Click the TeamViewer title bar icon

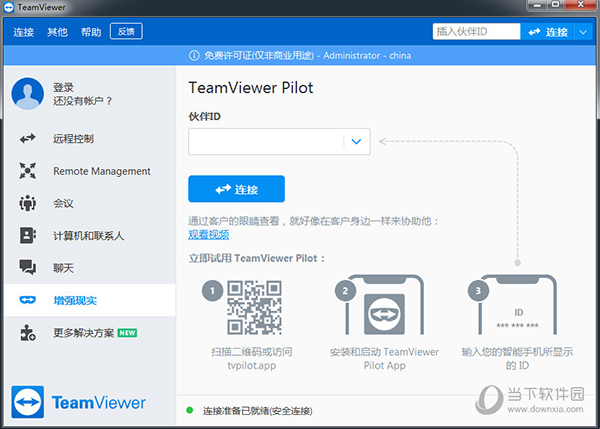point(8,7)
